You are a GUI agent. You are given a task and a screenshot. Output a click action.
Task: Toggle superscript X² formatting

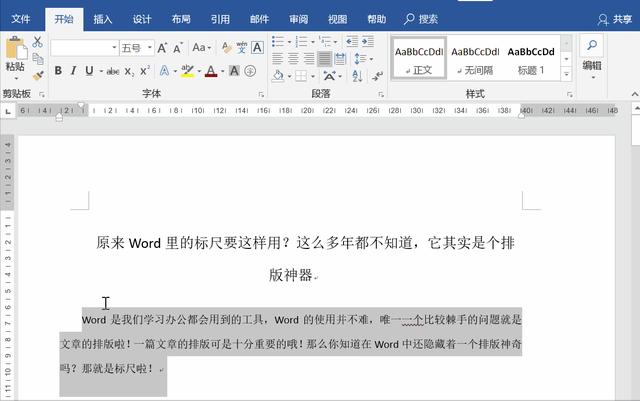[144, 71]
